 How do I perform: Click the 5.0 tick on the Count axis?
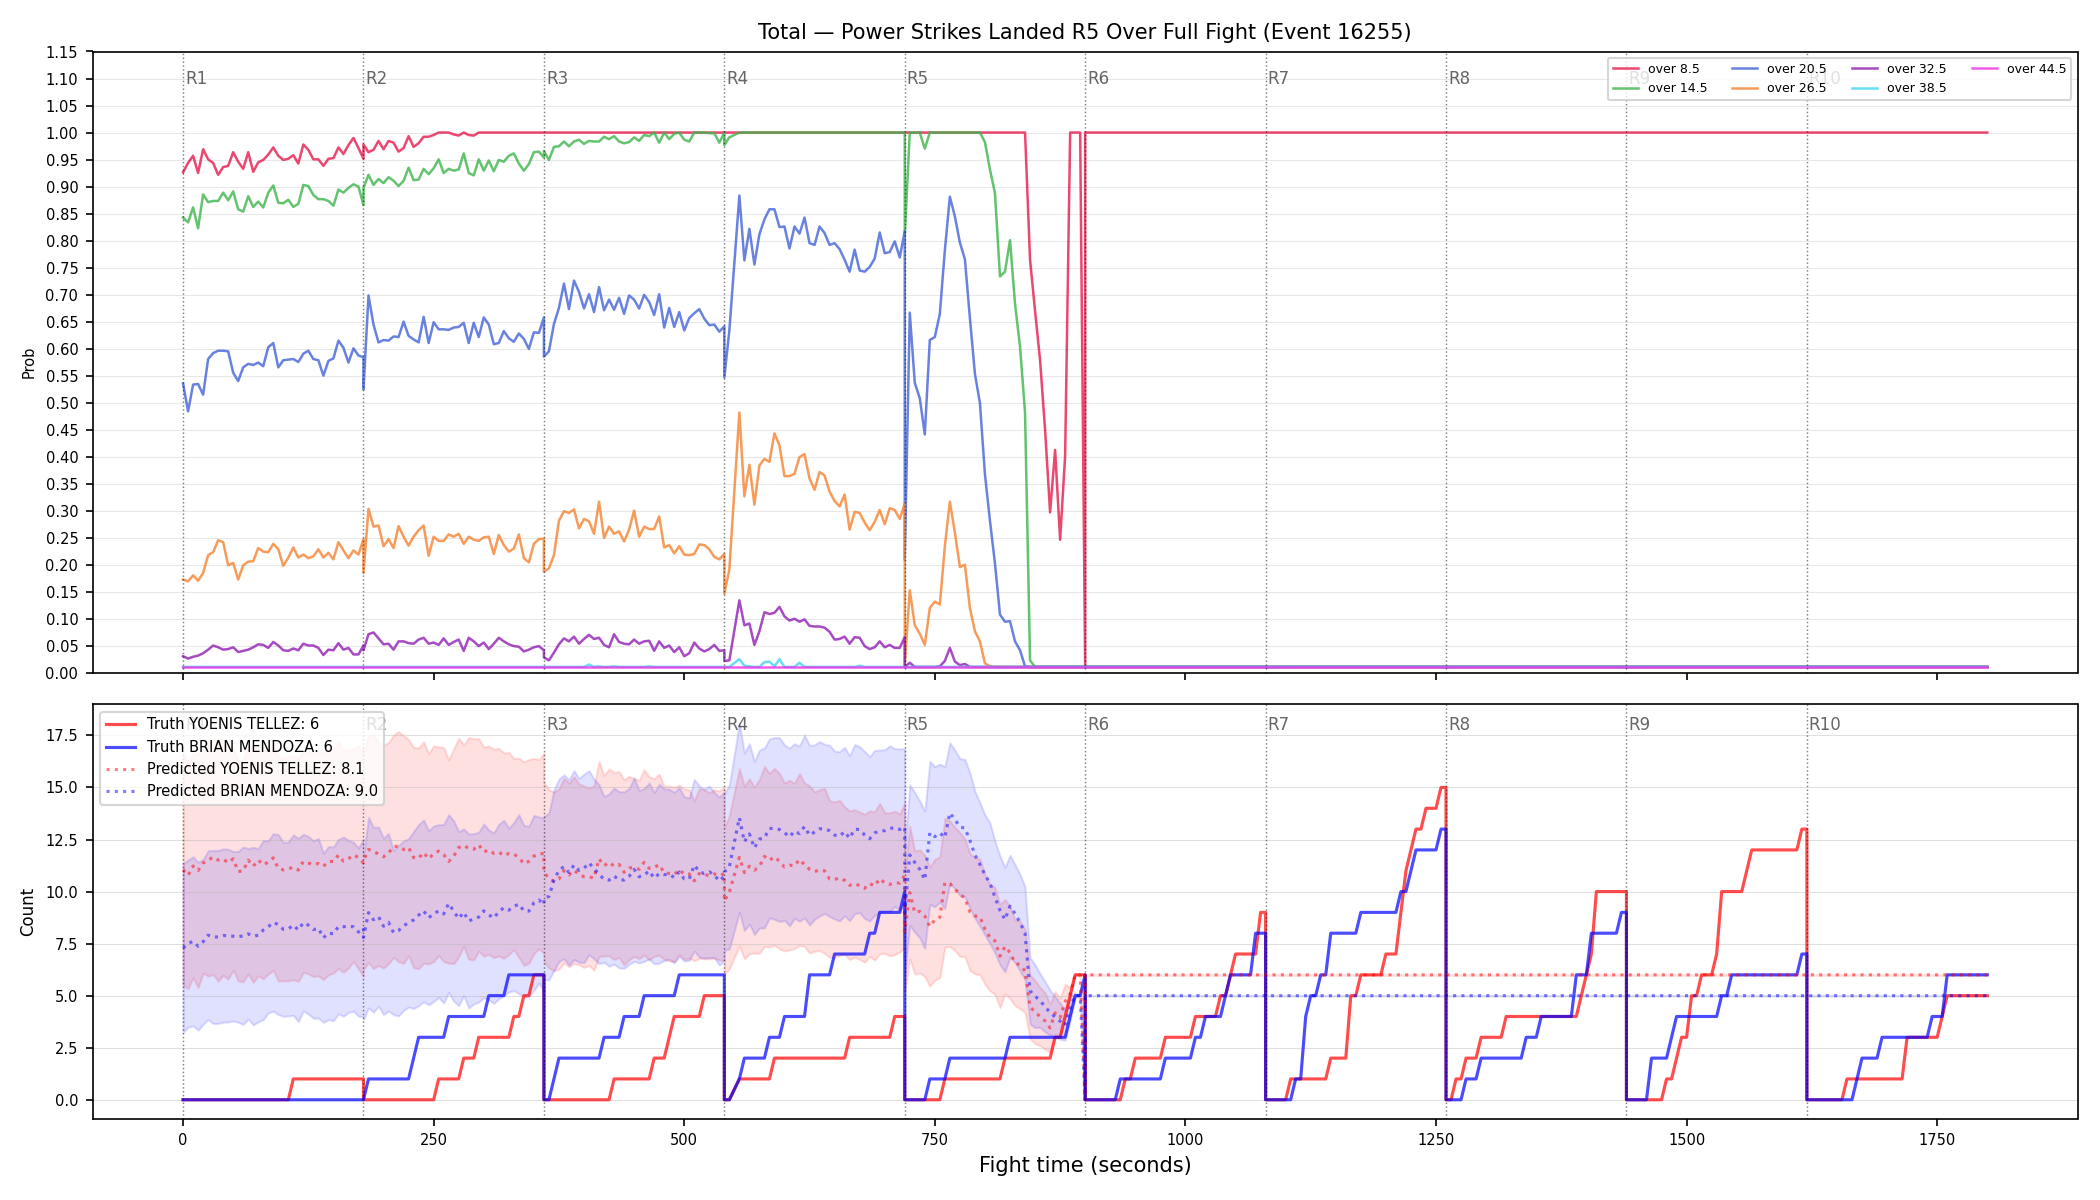click(x=68, y=996)
